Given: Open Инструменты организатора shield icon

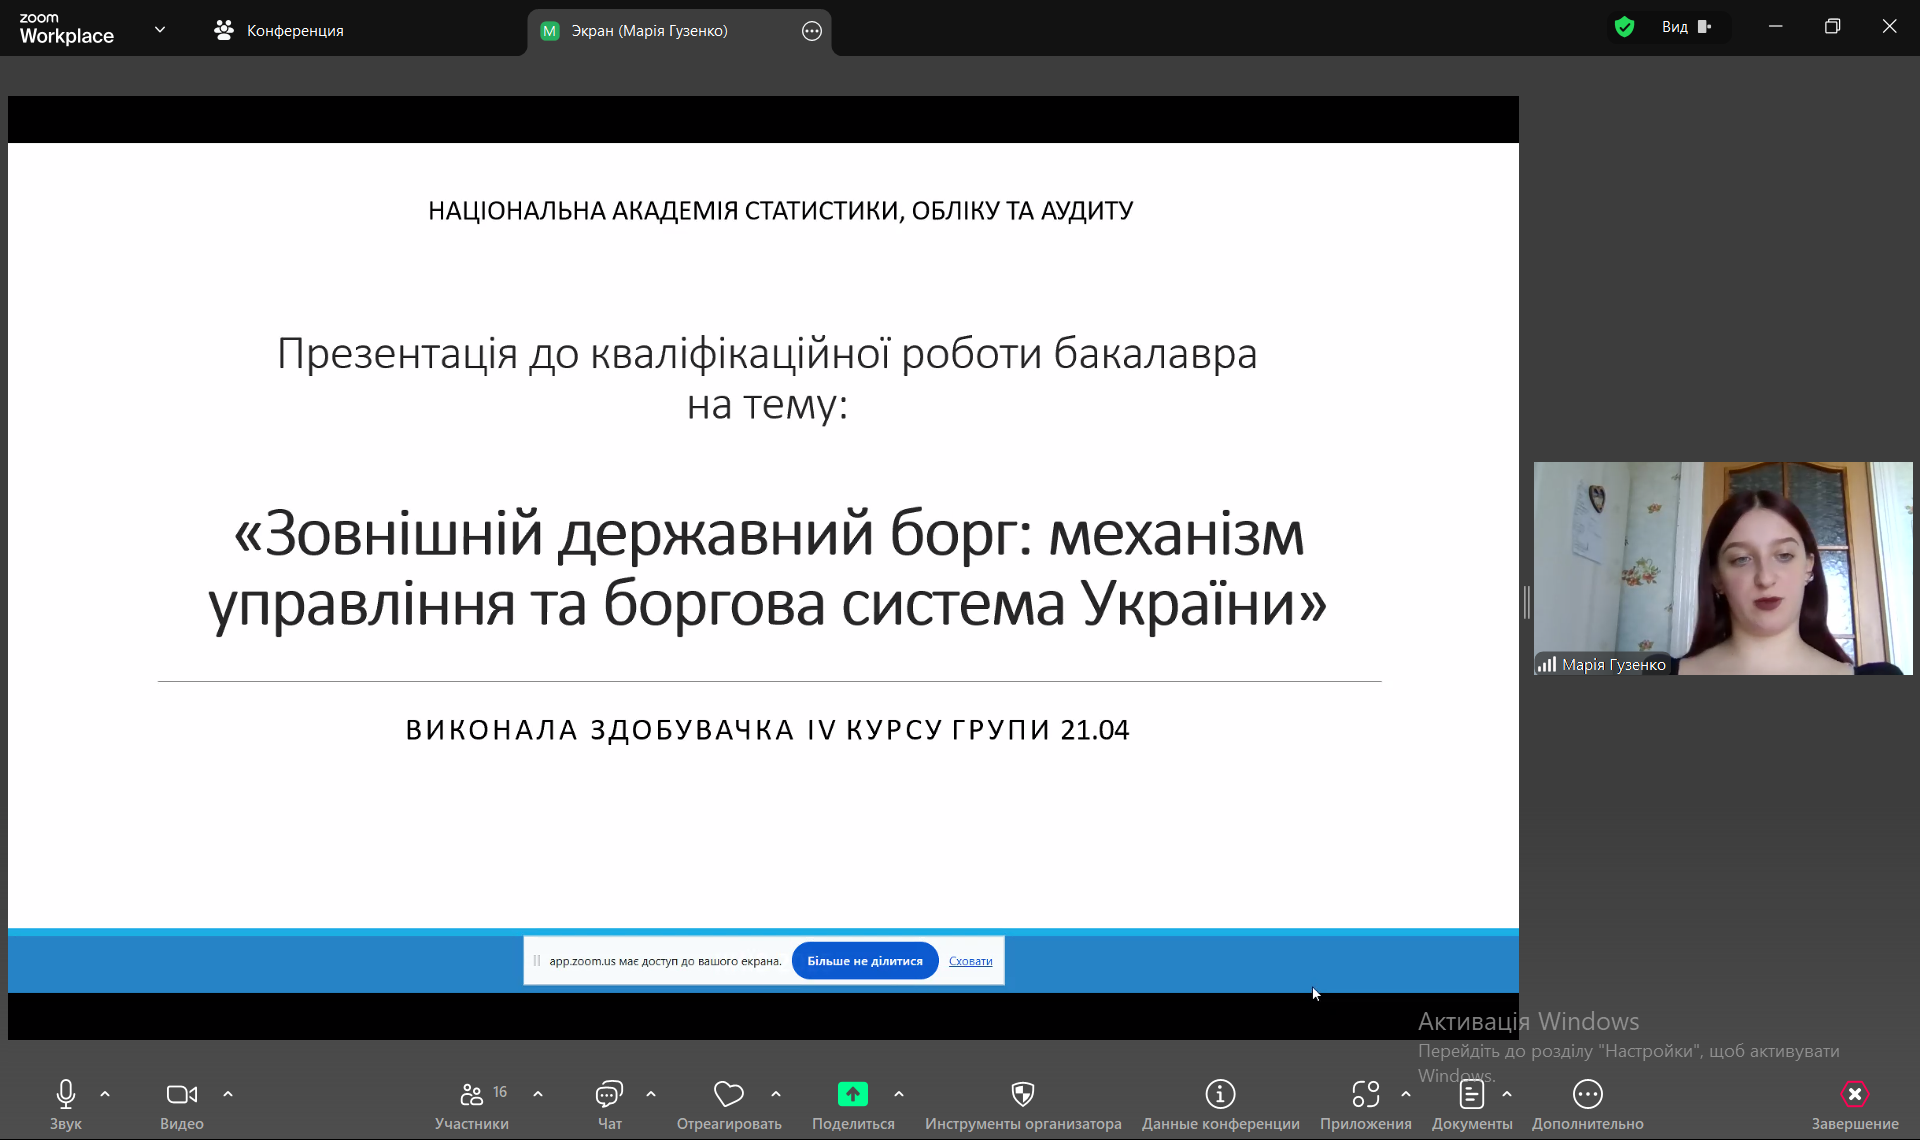Looking at the screenshot, I should click(x=1022, y=1095).
